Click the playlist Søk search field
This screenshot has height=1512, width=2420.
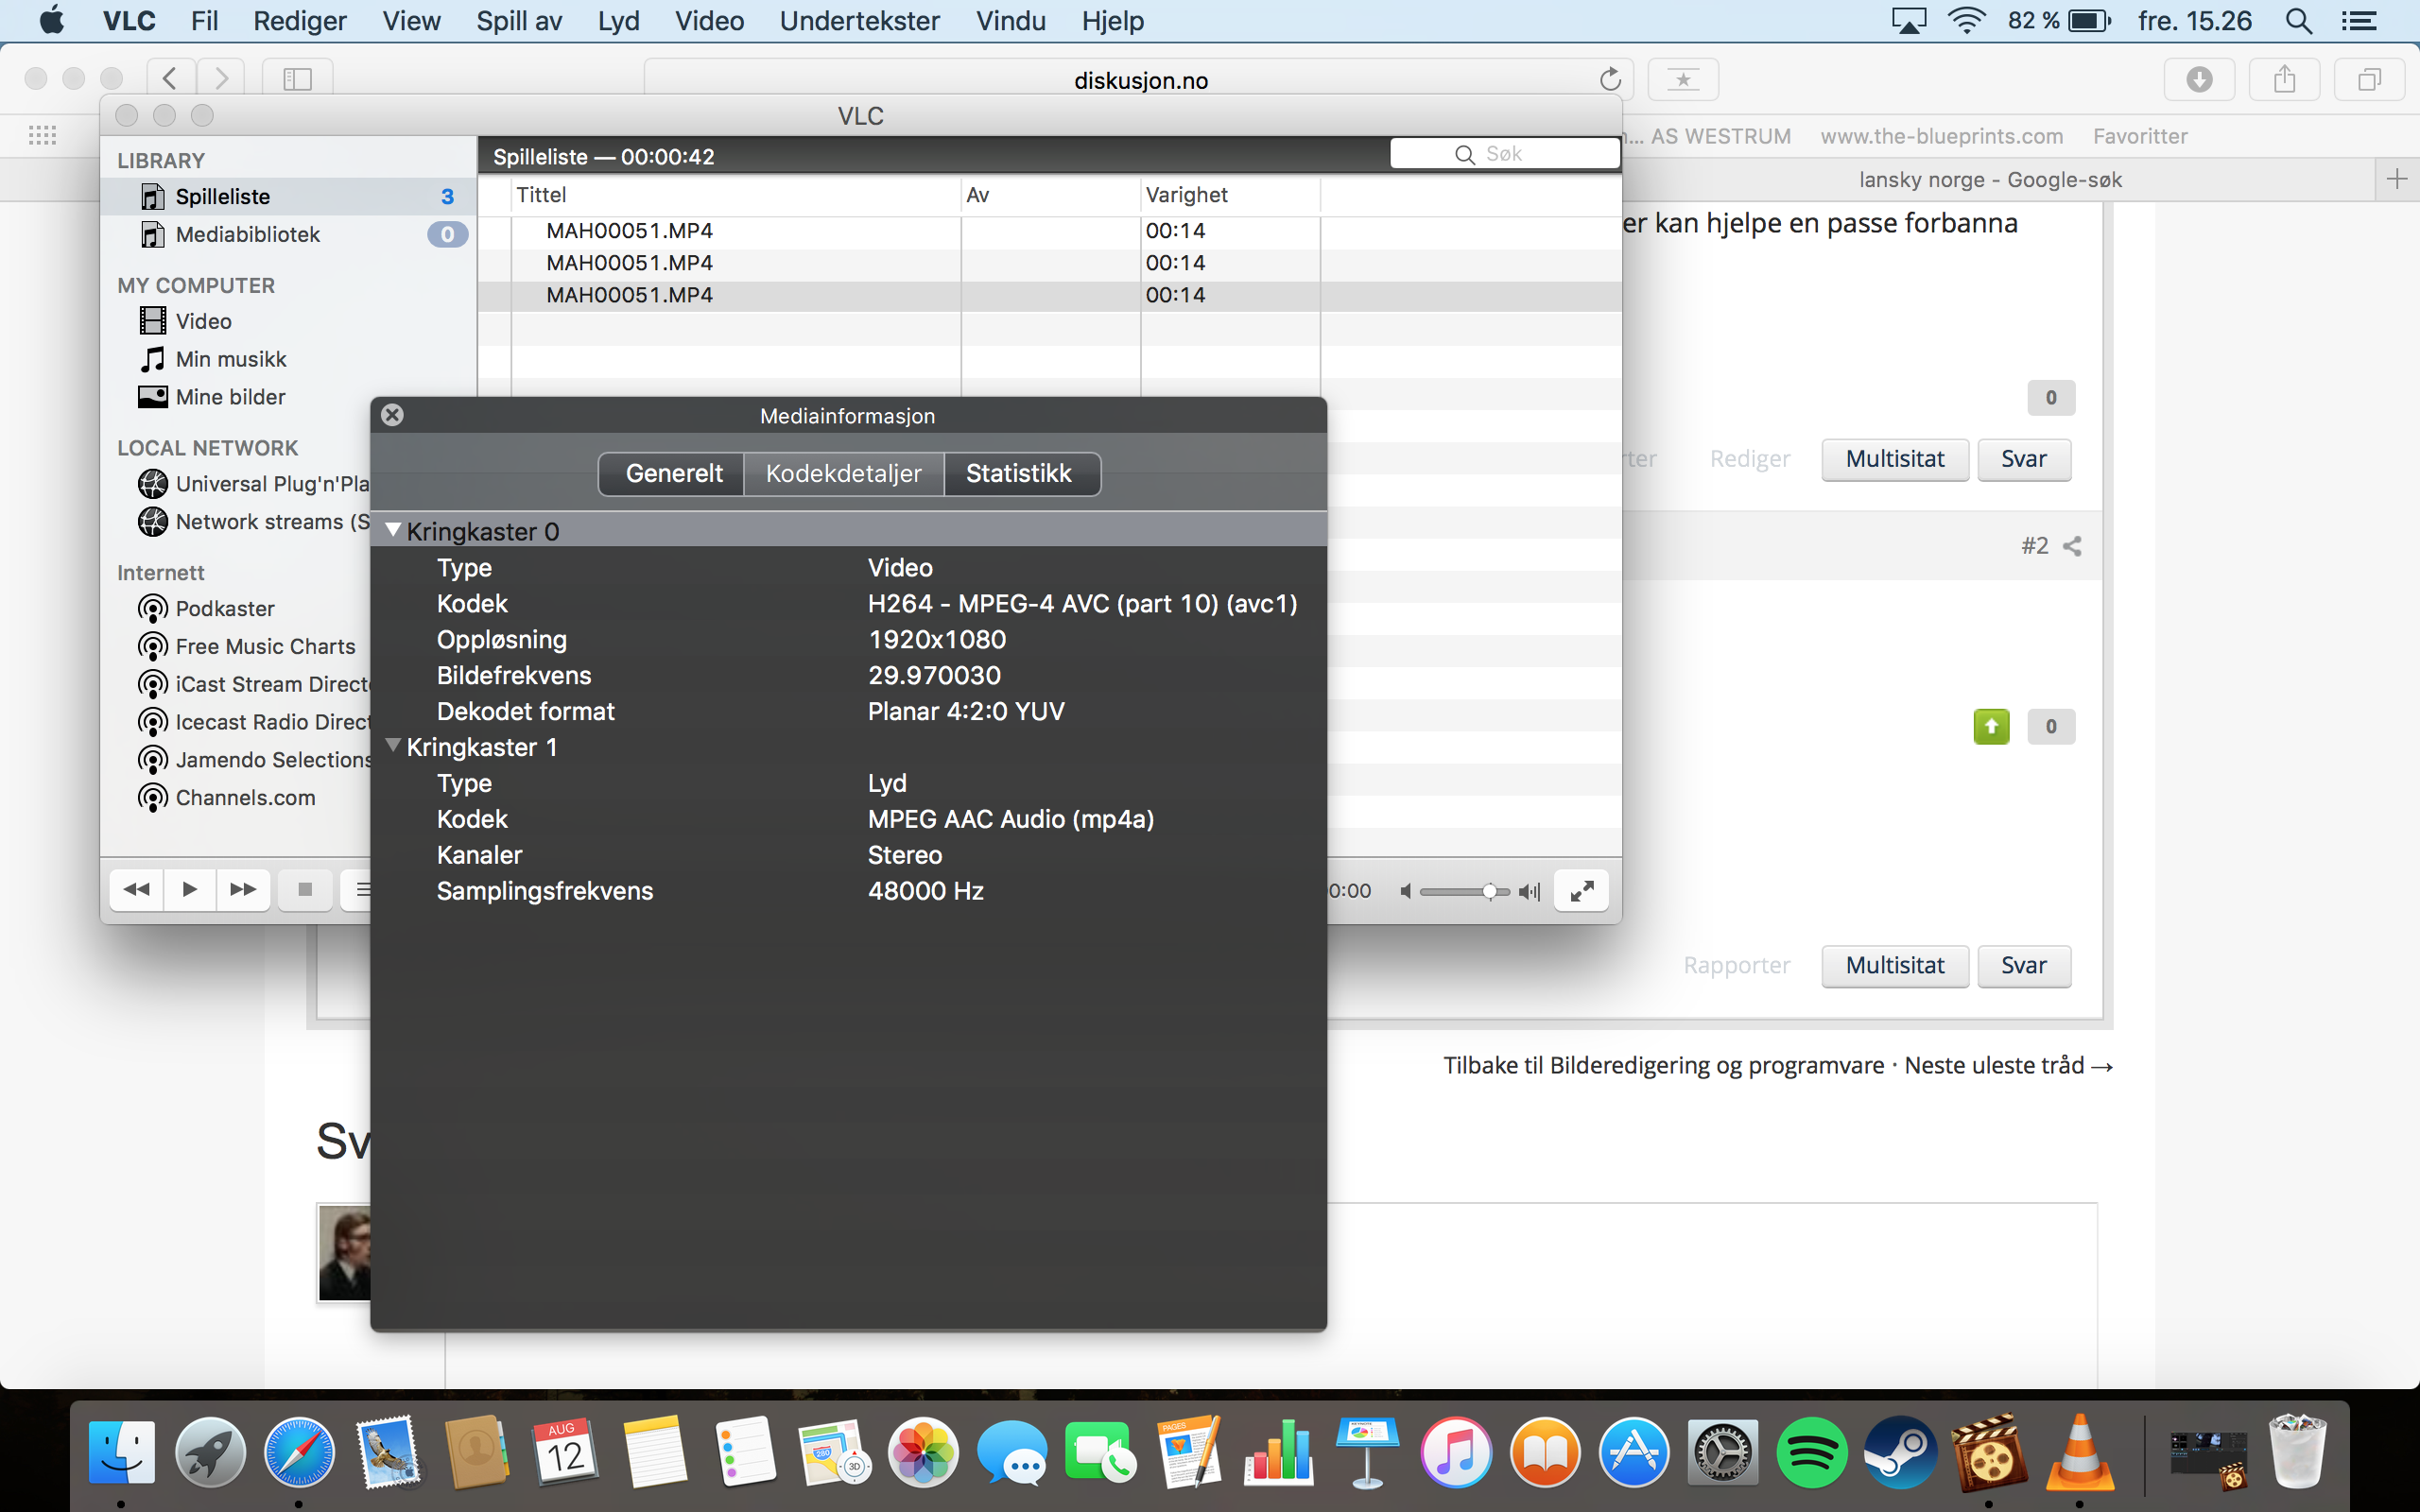(x=1504, y=154)
